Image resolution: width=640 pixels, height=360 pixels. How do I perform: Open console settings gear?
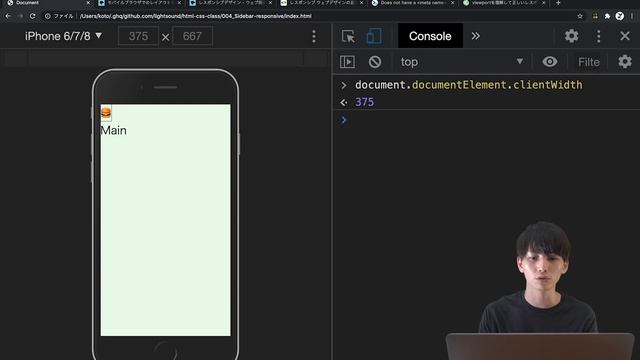pos(624,62)
